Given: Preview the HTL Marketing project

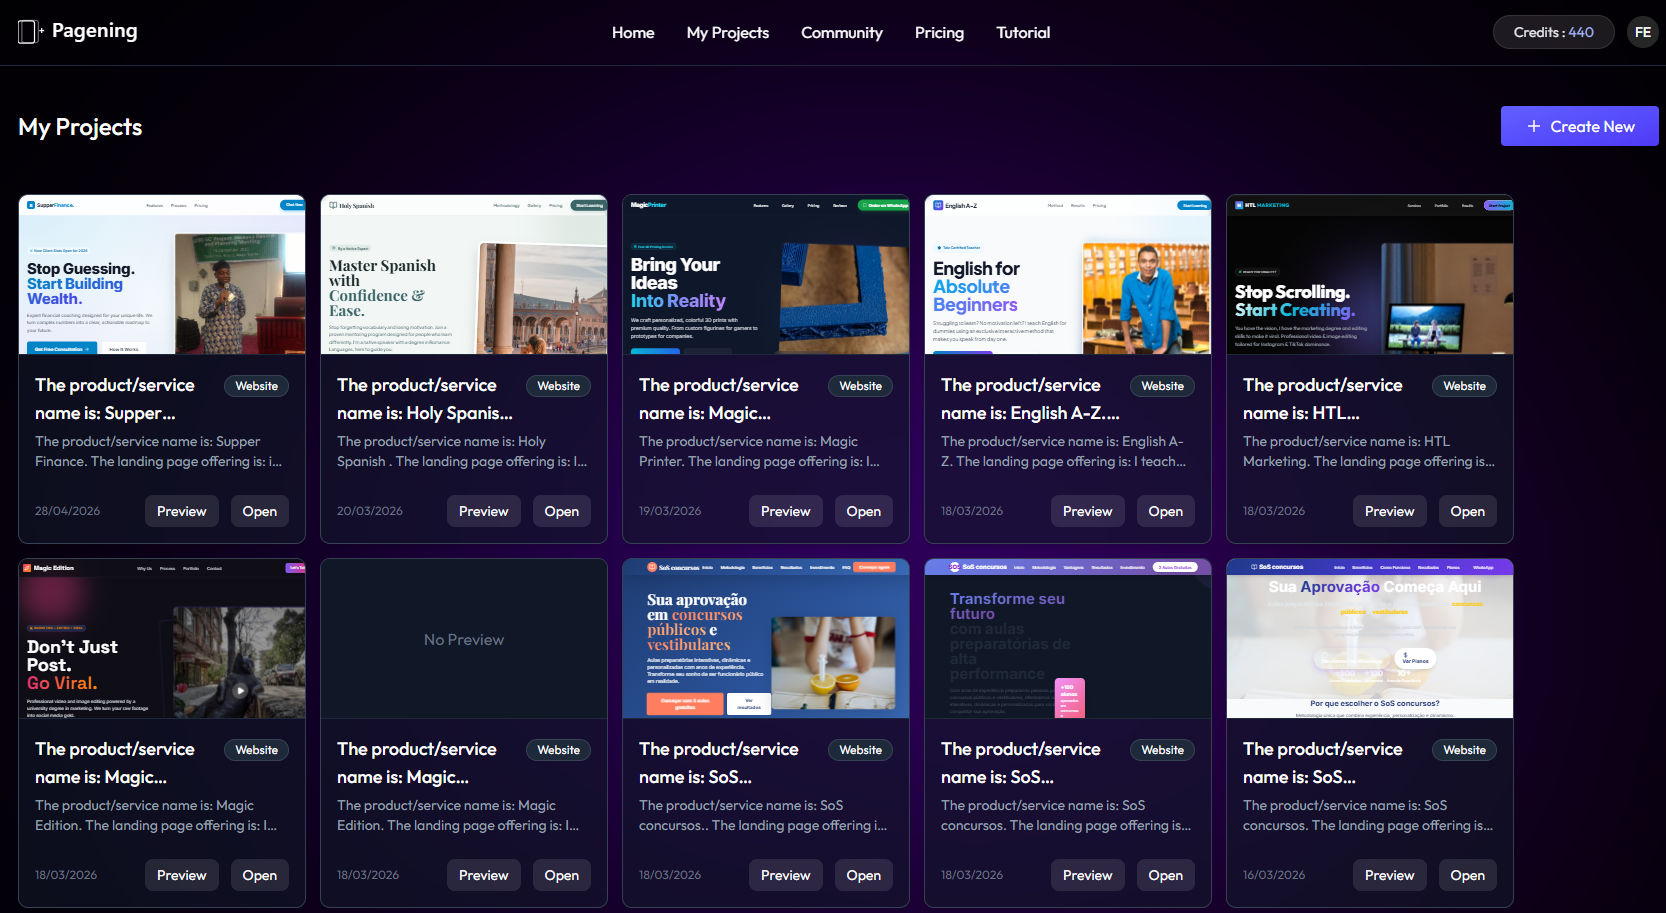Looking at the screenshot, I should pyautogui.click(x=1390, y=511).
